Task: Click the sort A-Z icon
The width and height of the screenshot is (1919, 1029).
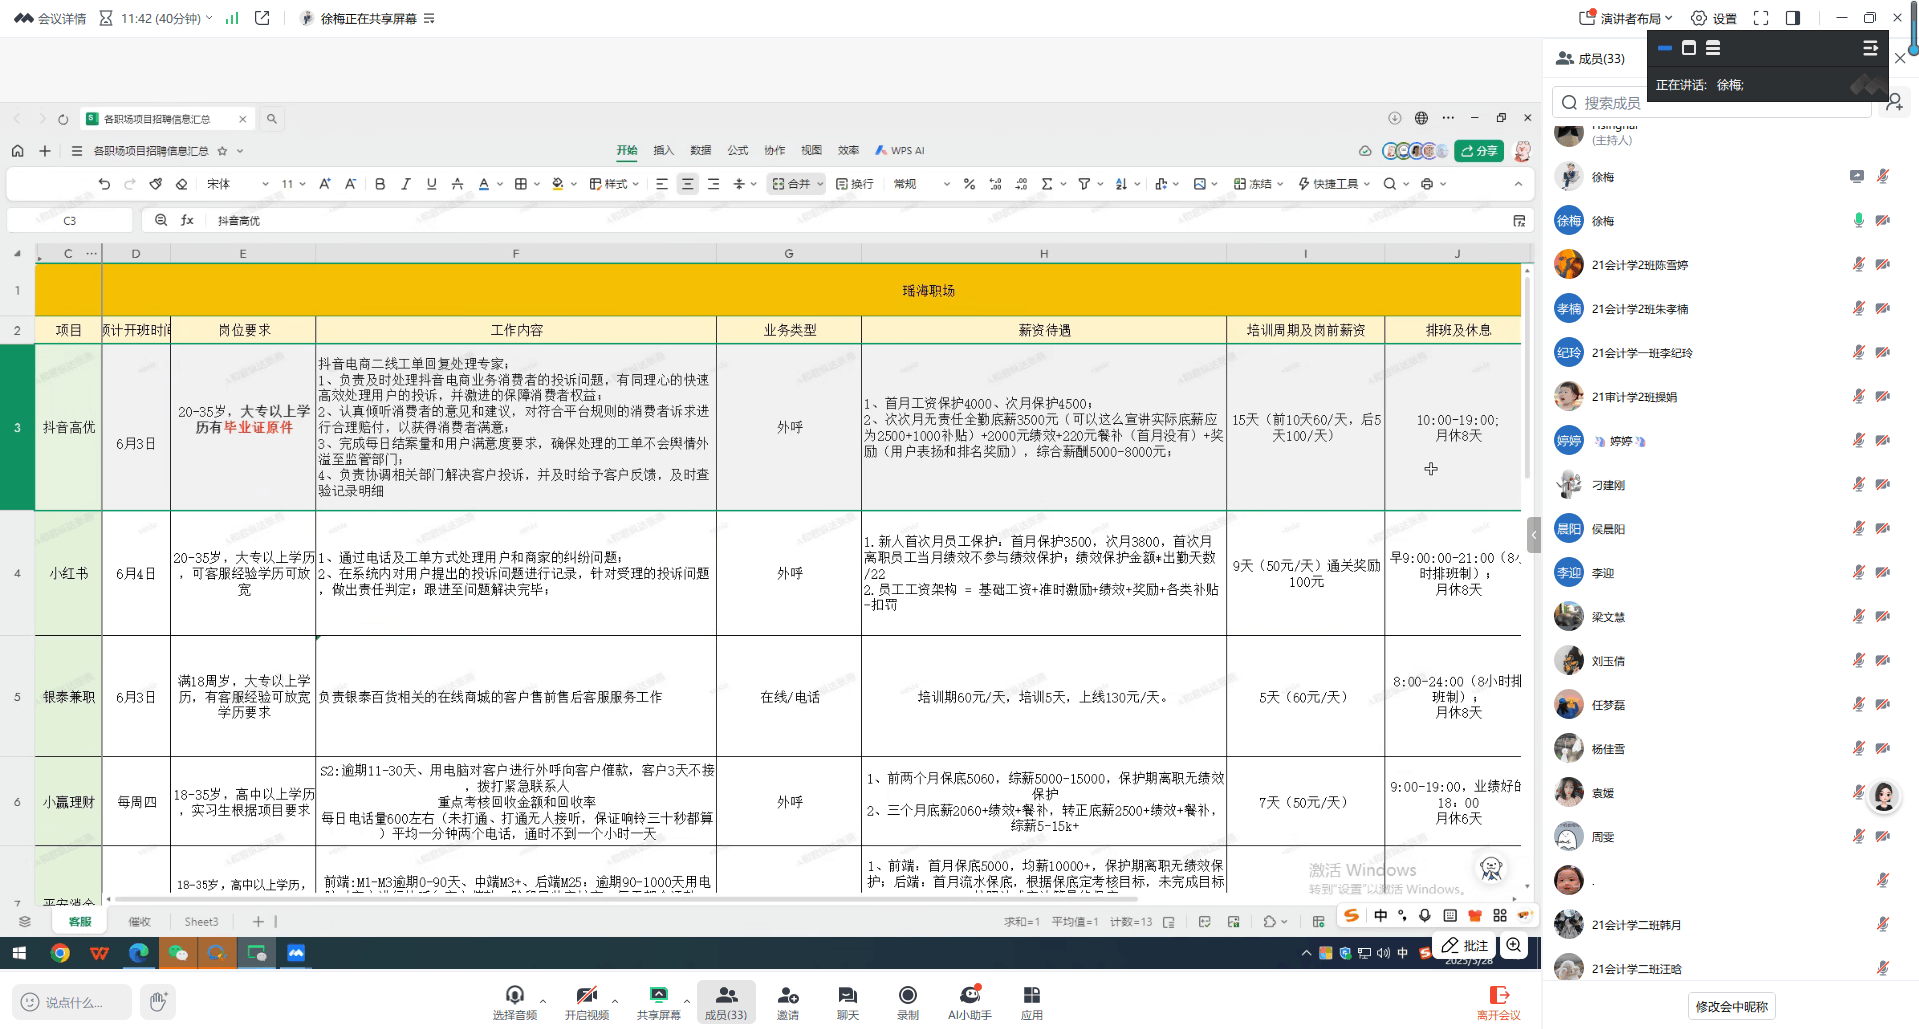Action: tap(1121, 184)
